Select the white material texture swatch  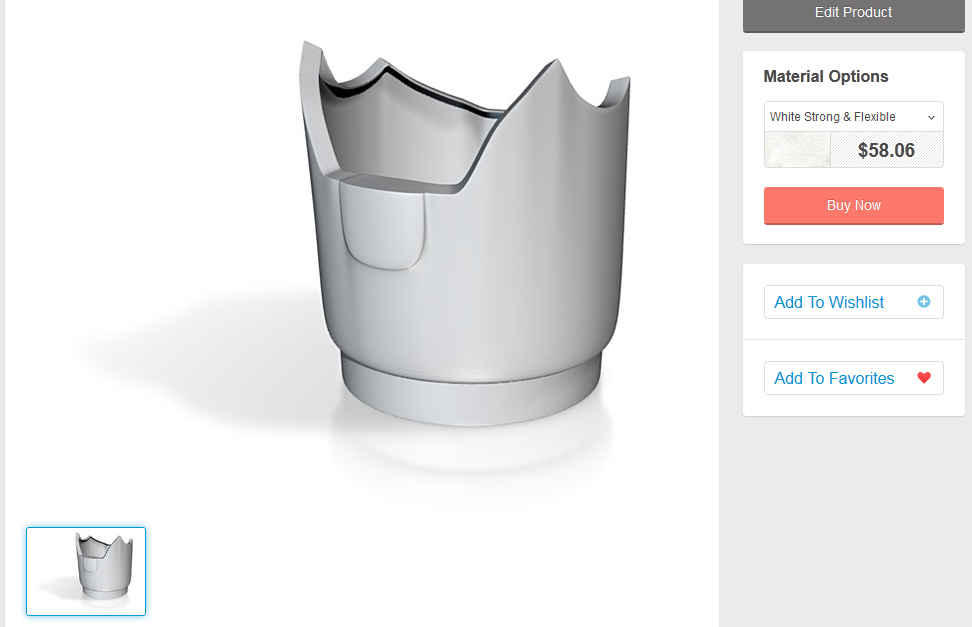797,149
